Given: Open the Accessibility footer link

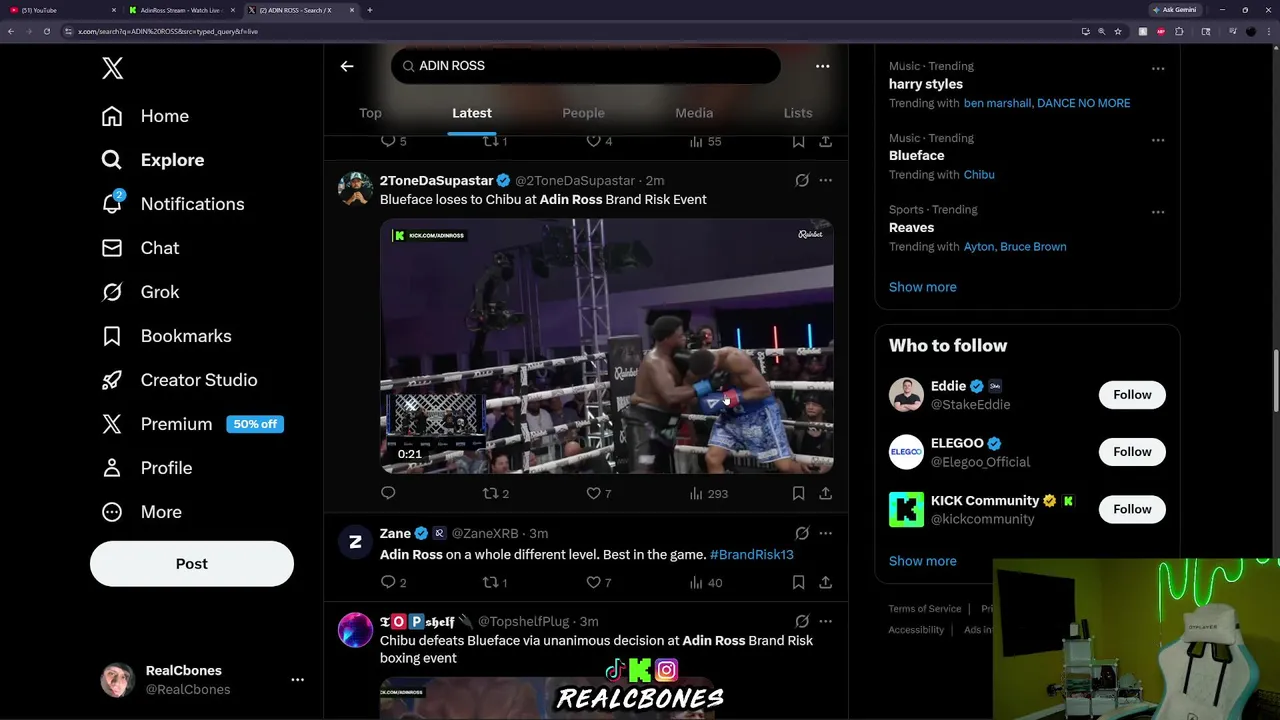Looking at the screenshot, I should [x=916, y=630].
